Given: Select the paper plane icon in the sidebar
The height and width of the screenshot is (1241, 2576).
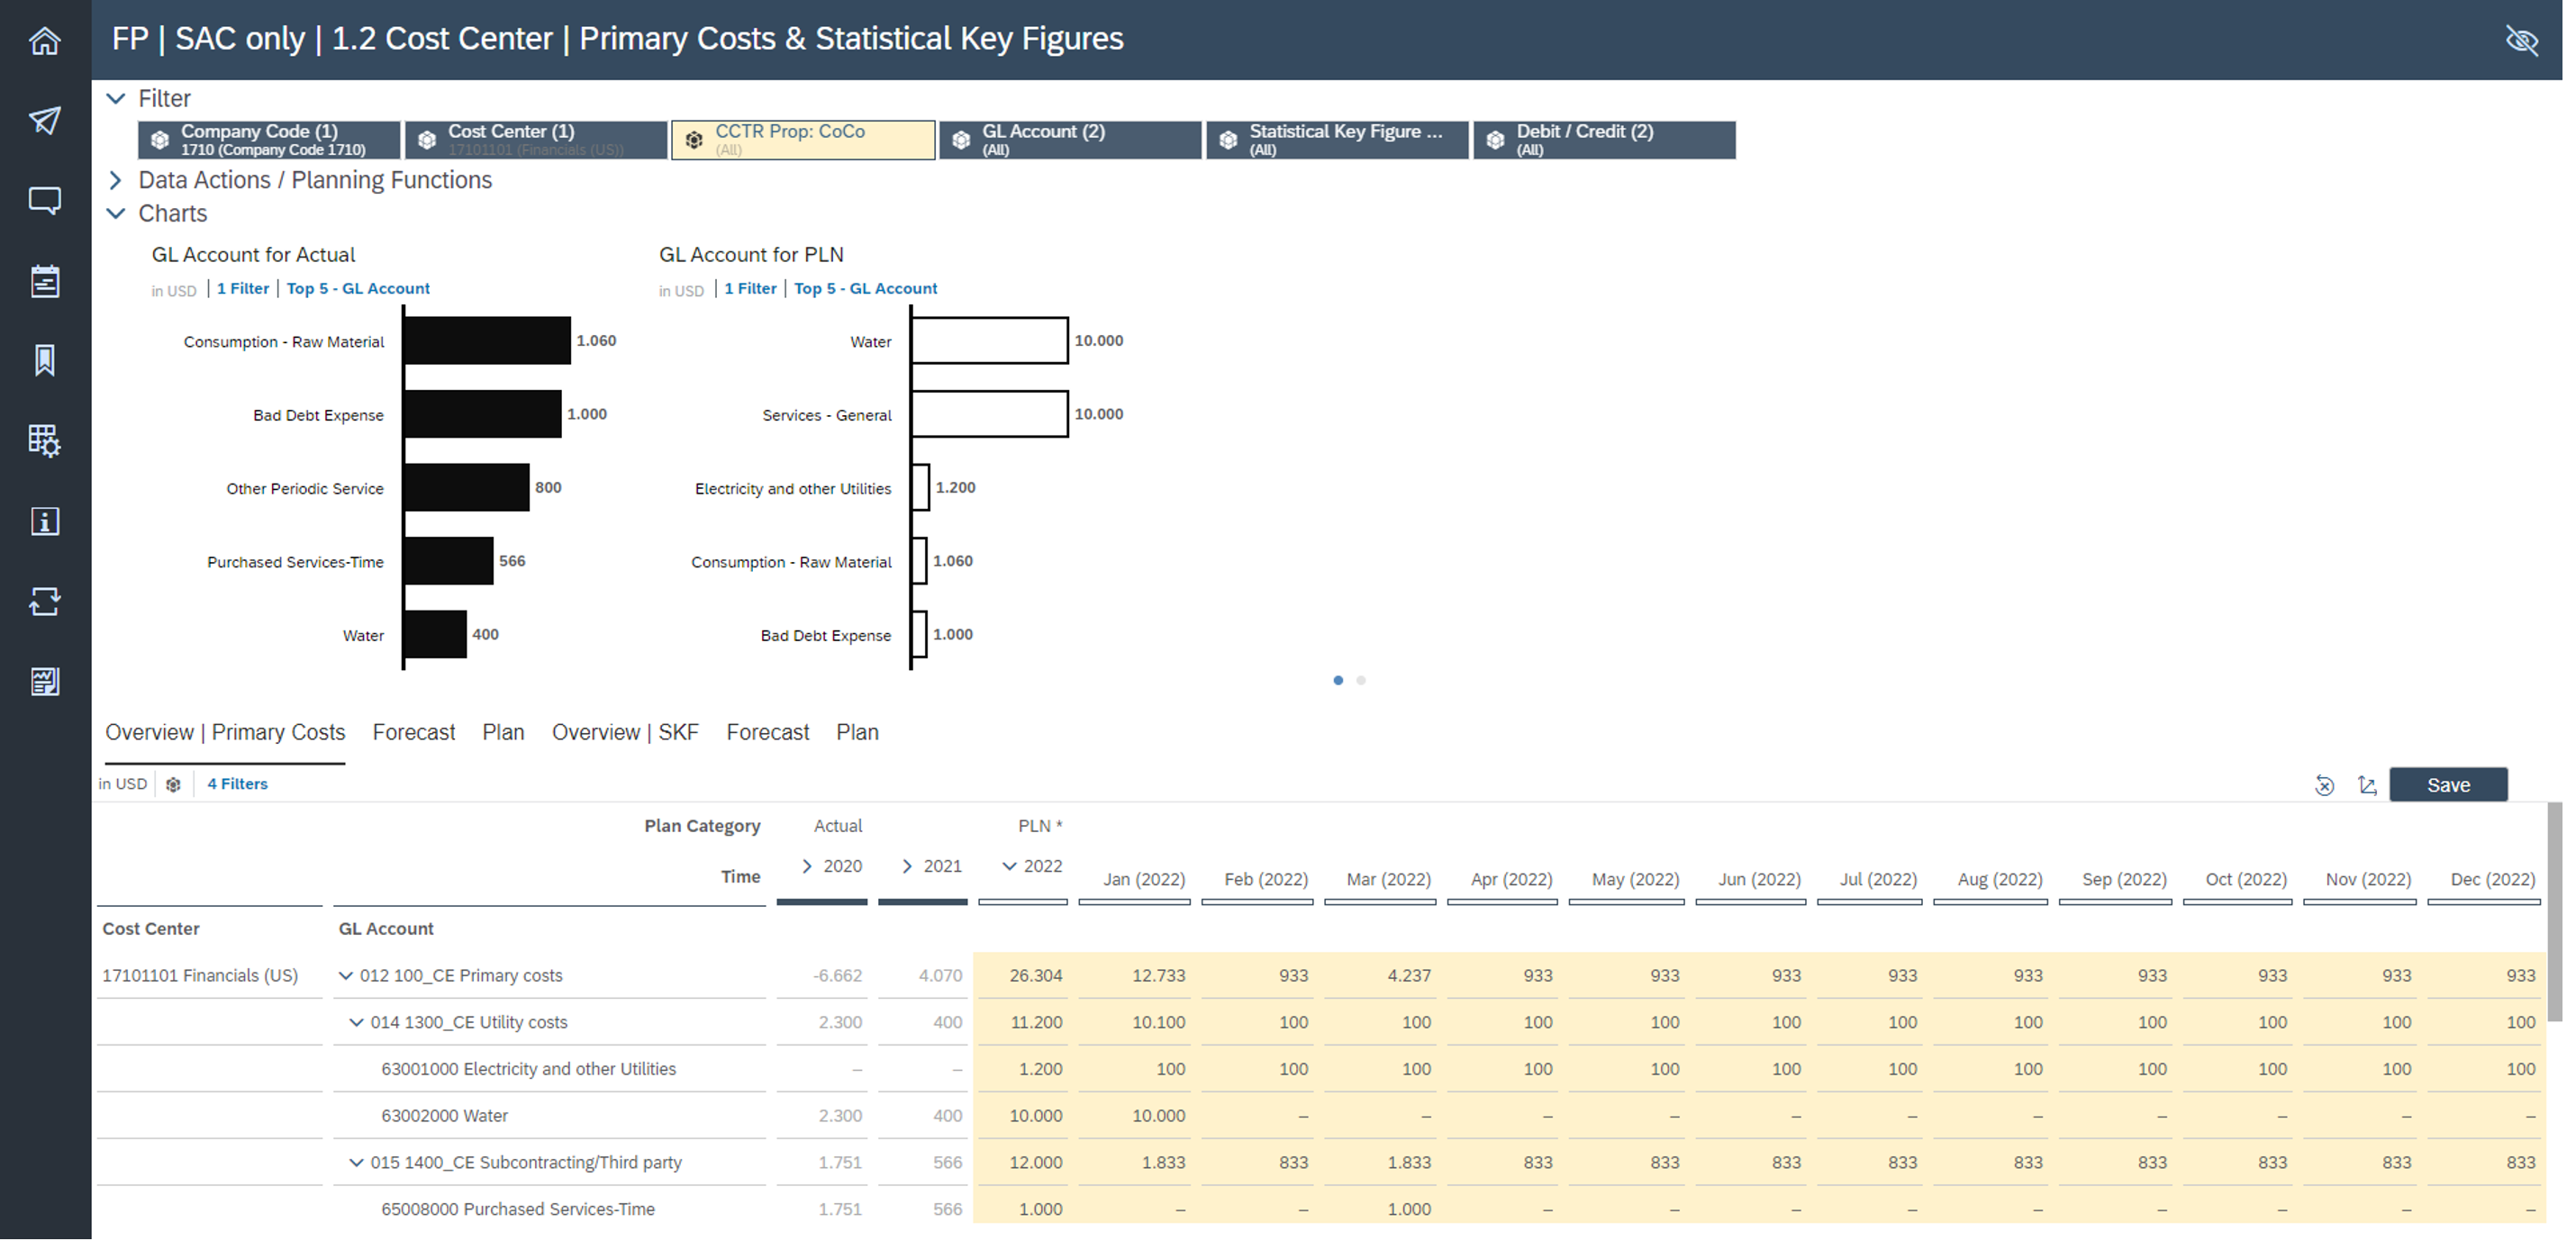Looking at the screenshot, I should tap(45, 121).
